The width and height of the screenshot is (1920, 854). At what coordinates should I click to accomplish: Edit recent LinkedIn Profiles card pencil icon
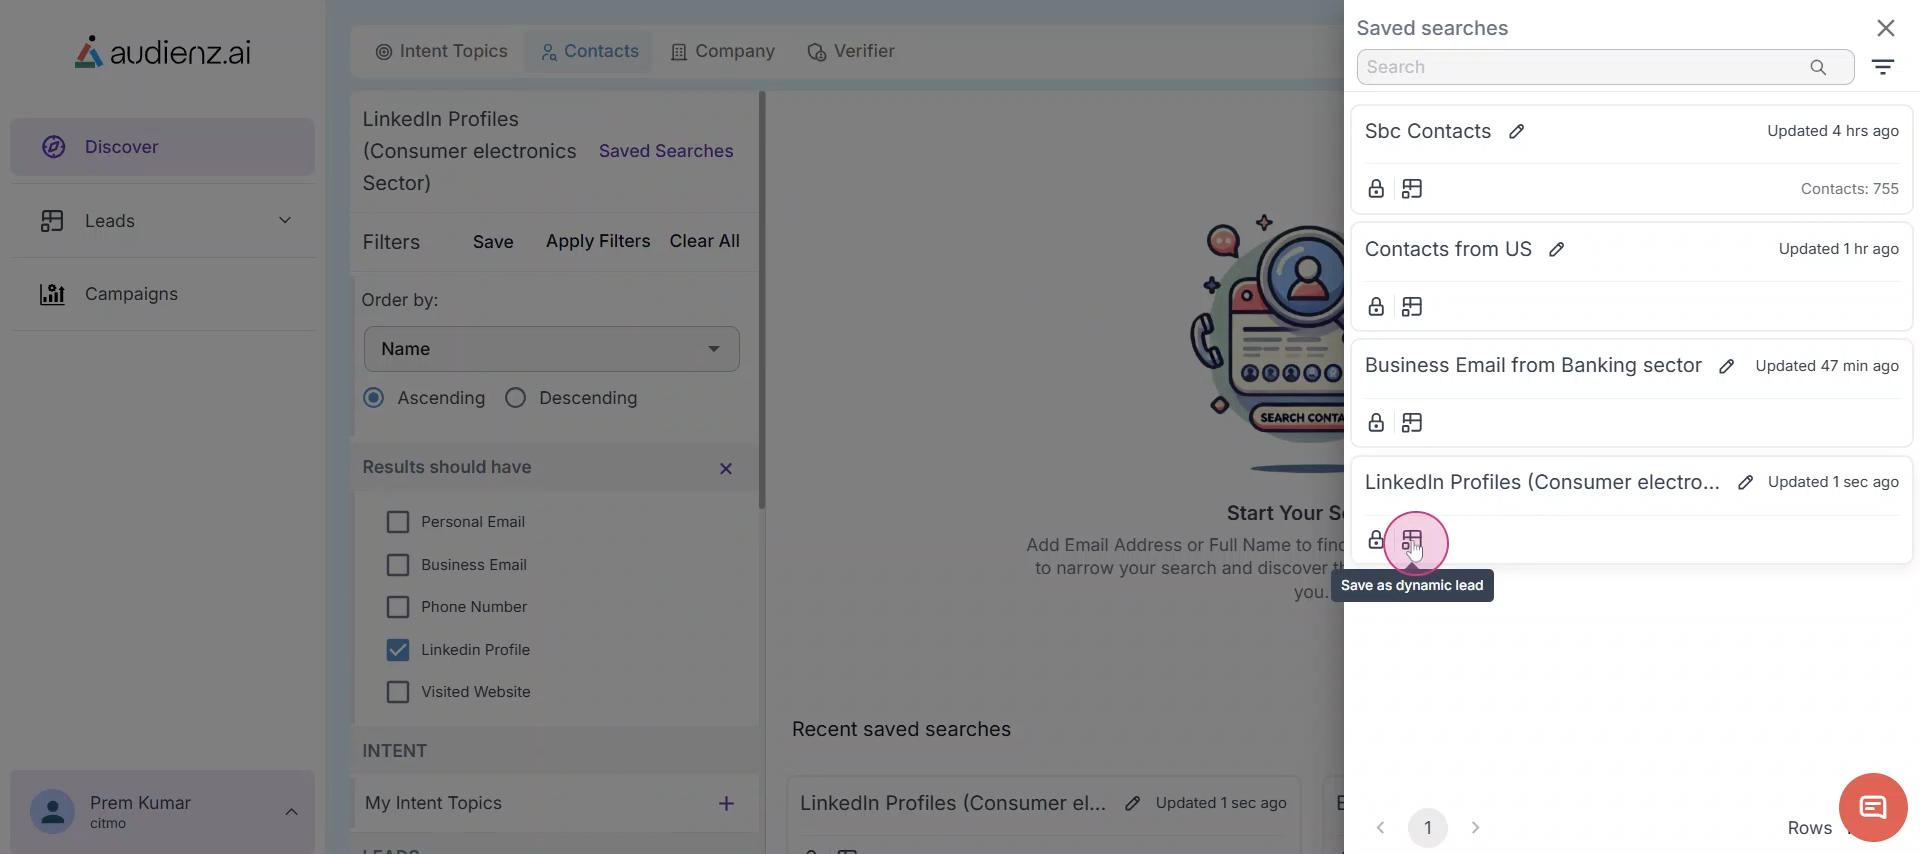click(1133, 803)
